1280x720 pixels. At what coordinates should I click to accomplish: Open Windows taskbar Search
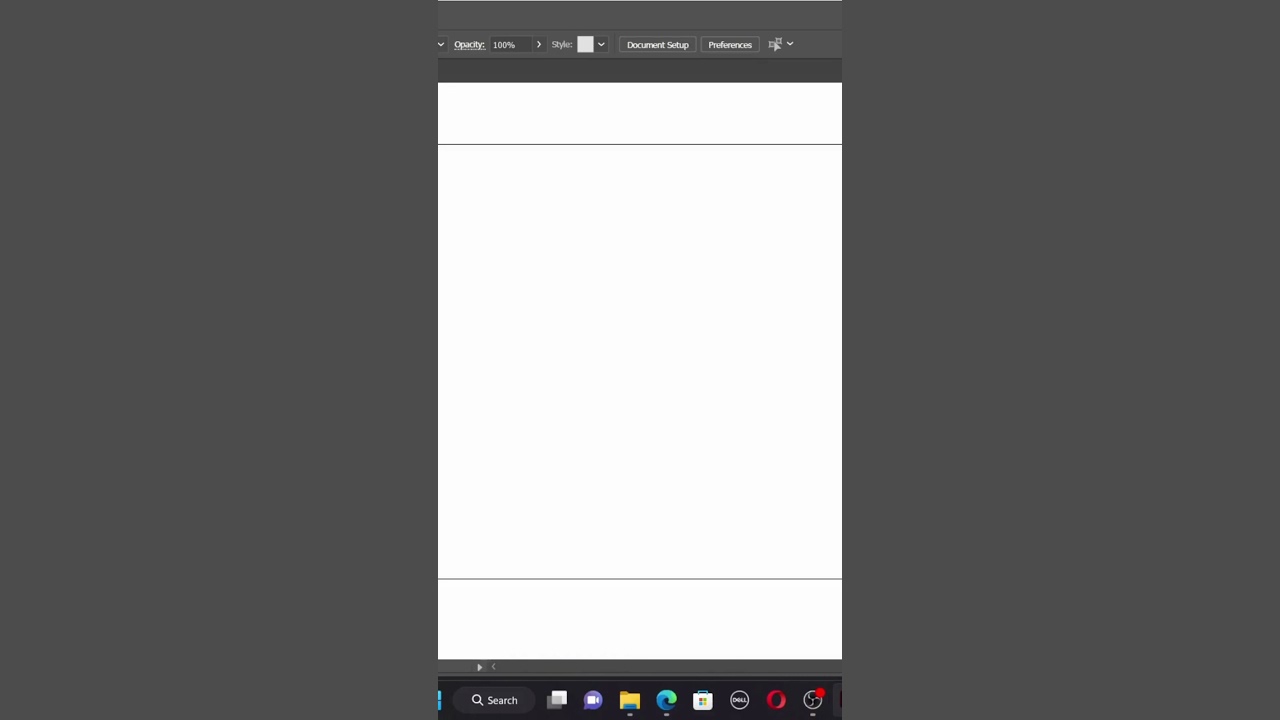pyautogui.click(x=495, y=700)
